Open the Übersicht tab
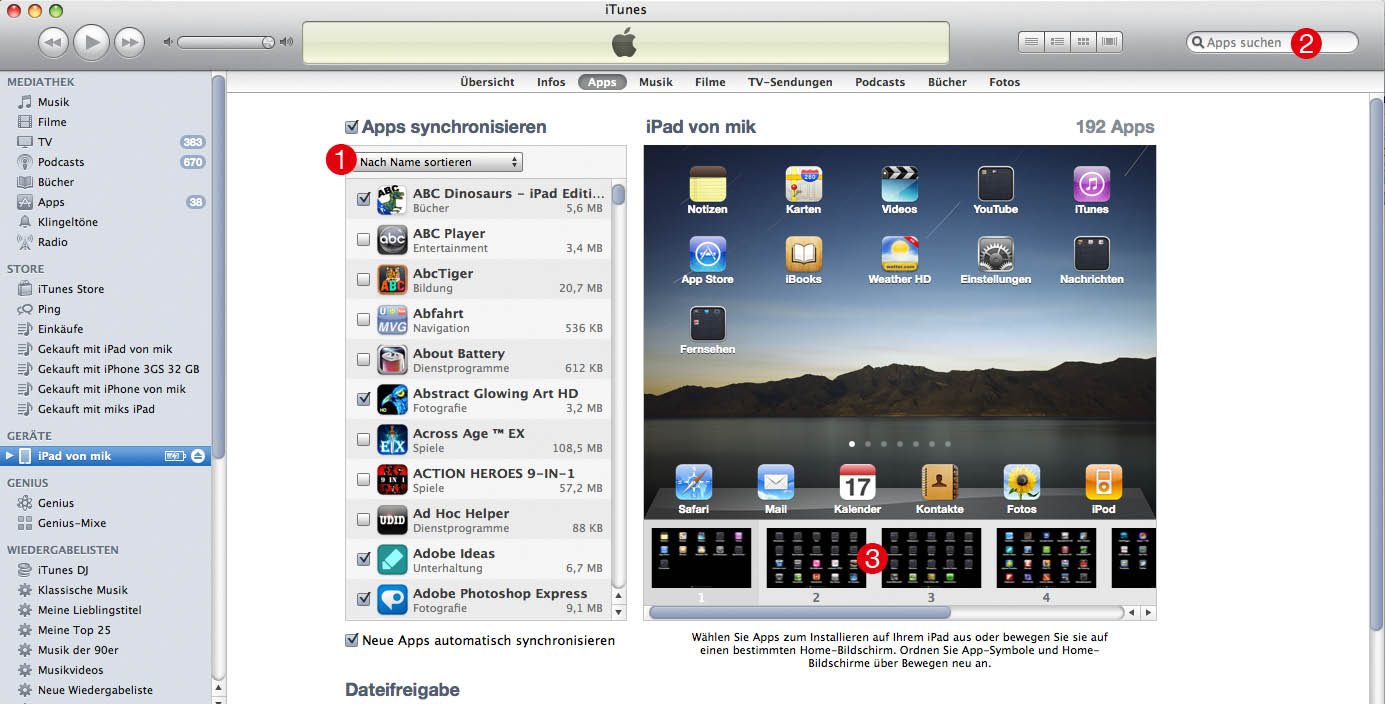 tap(487, 82)
